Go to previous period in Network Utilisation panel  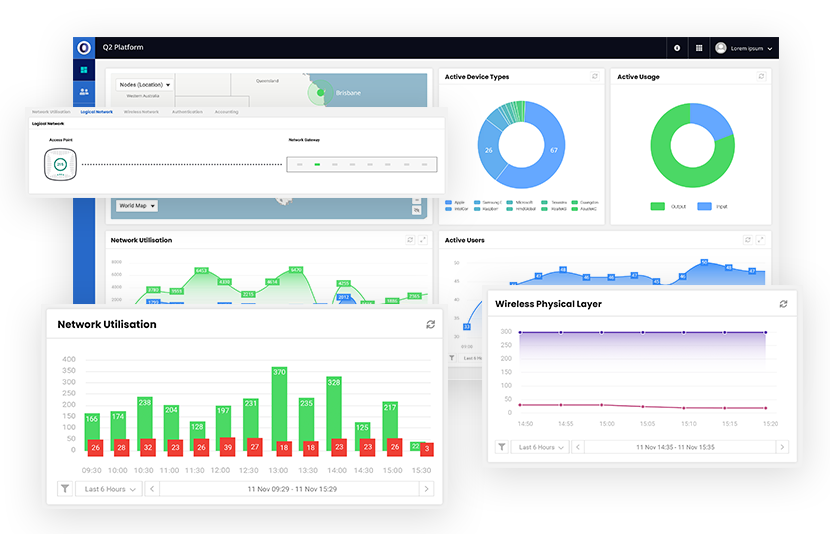pos(152,489)
